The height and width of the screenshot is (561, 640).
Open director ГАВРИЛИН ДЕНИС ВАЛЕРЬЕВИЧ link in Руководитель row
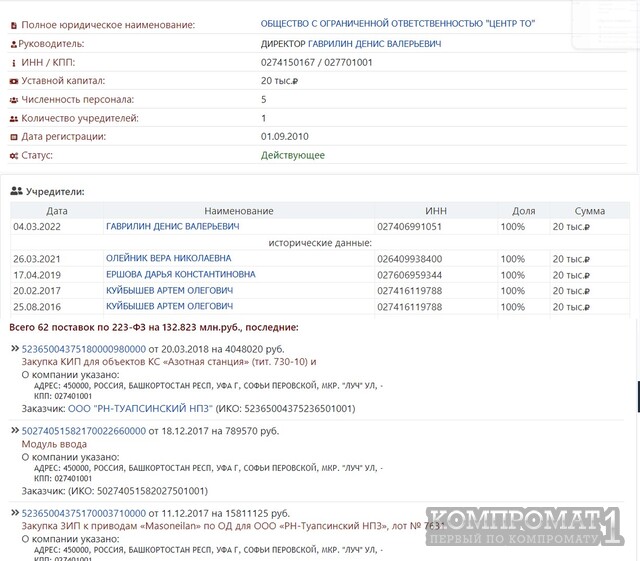374,44
